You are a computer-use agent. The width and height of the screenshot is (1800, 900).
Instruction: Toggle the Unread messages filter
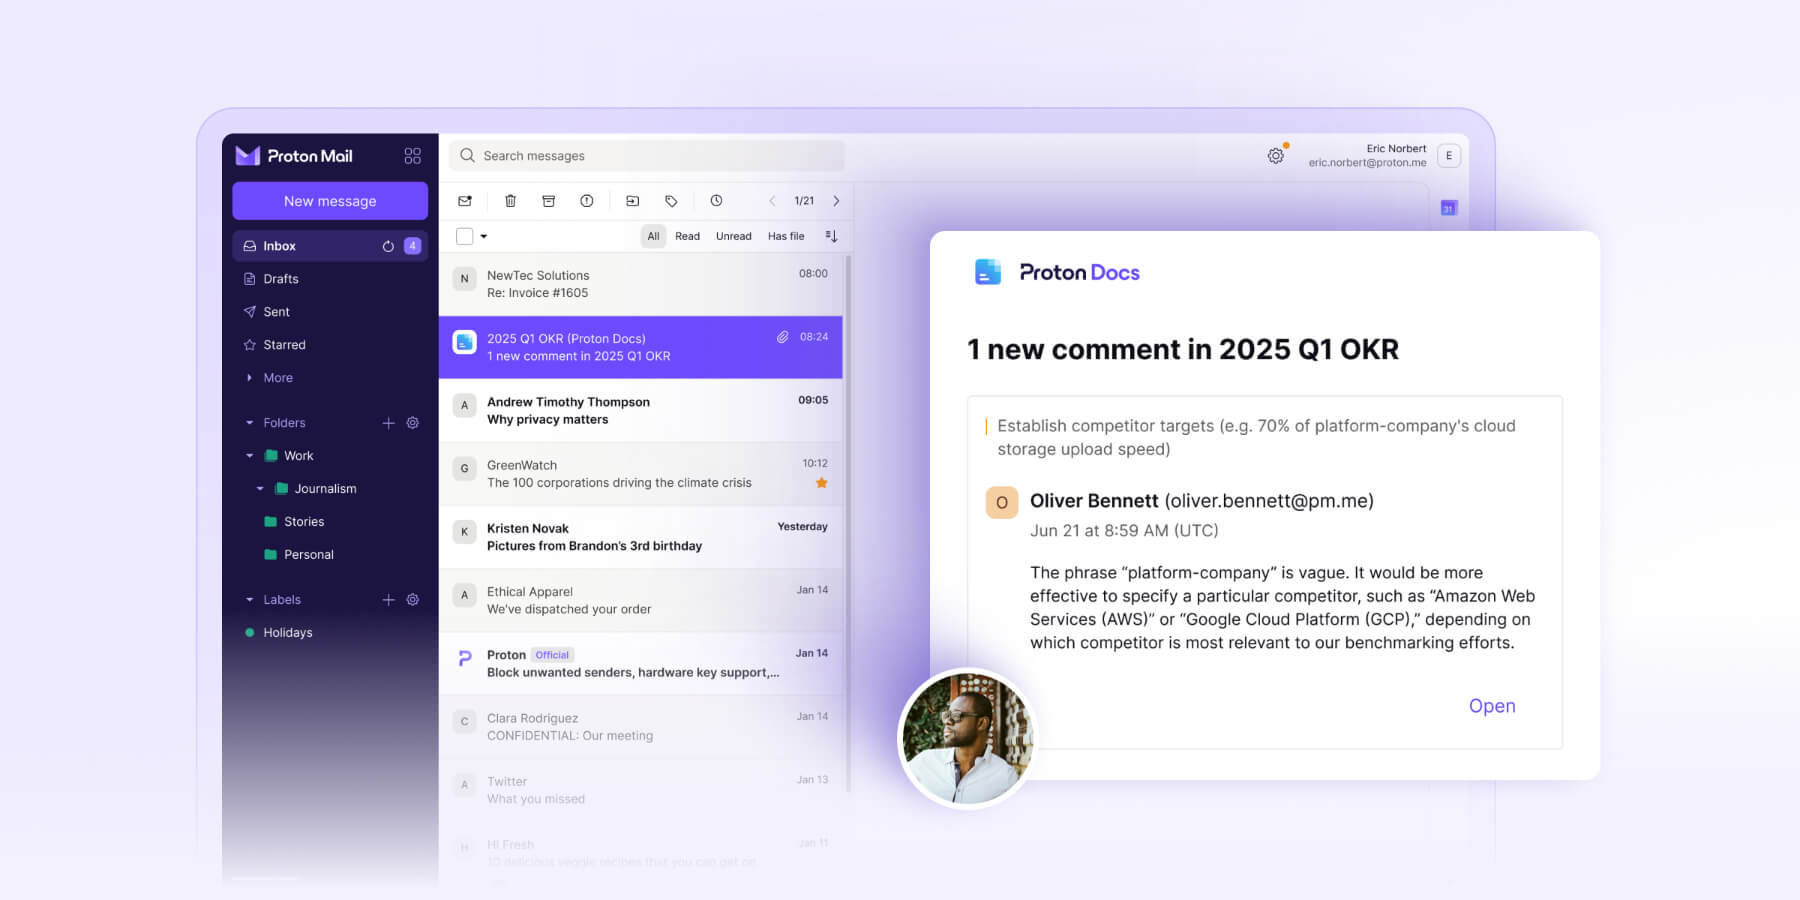(733, 236)
